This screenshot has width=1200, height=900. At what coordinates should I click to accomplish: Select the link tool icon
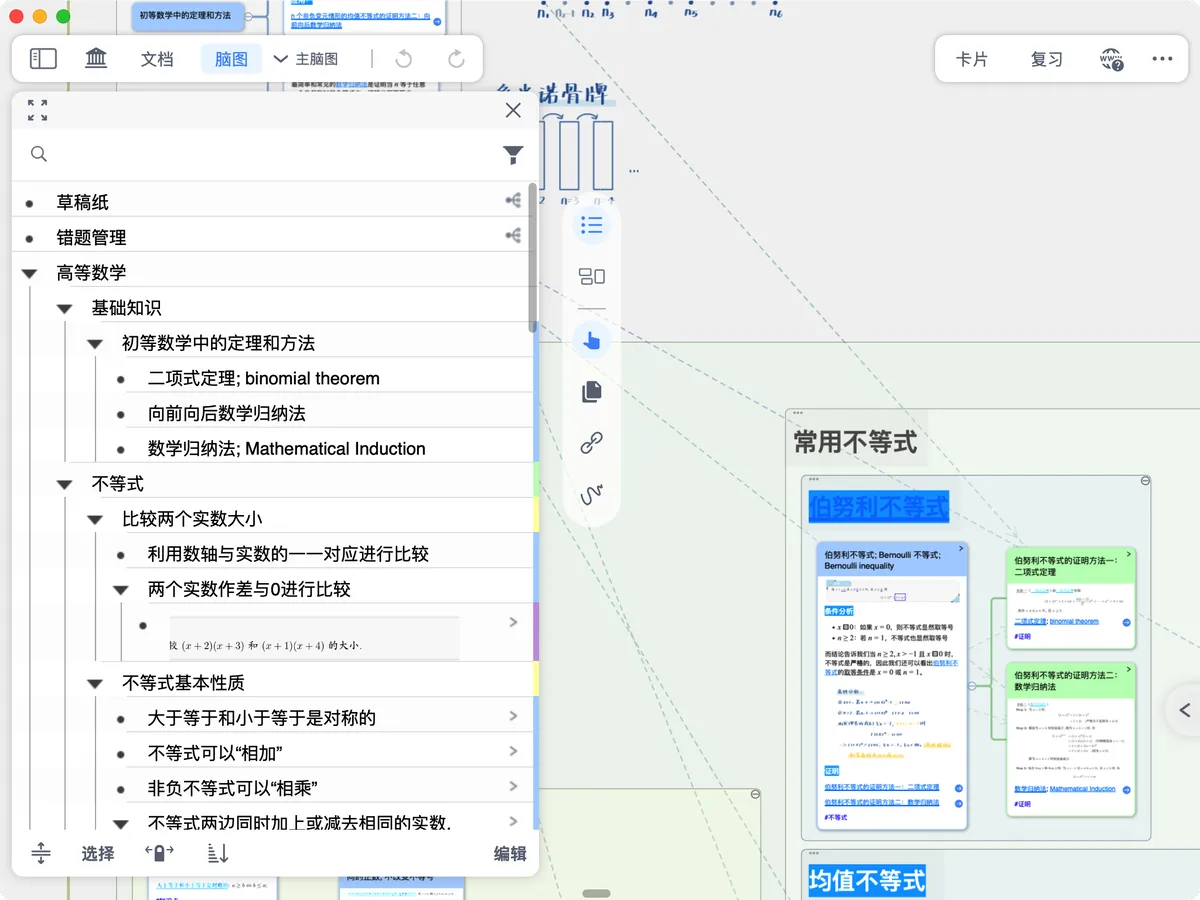(592, 443)
